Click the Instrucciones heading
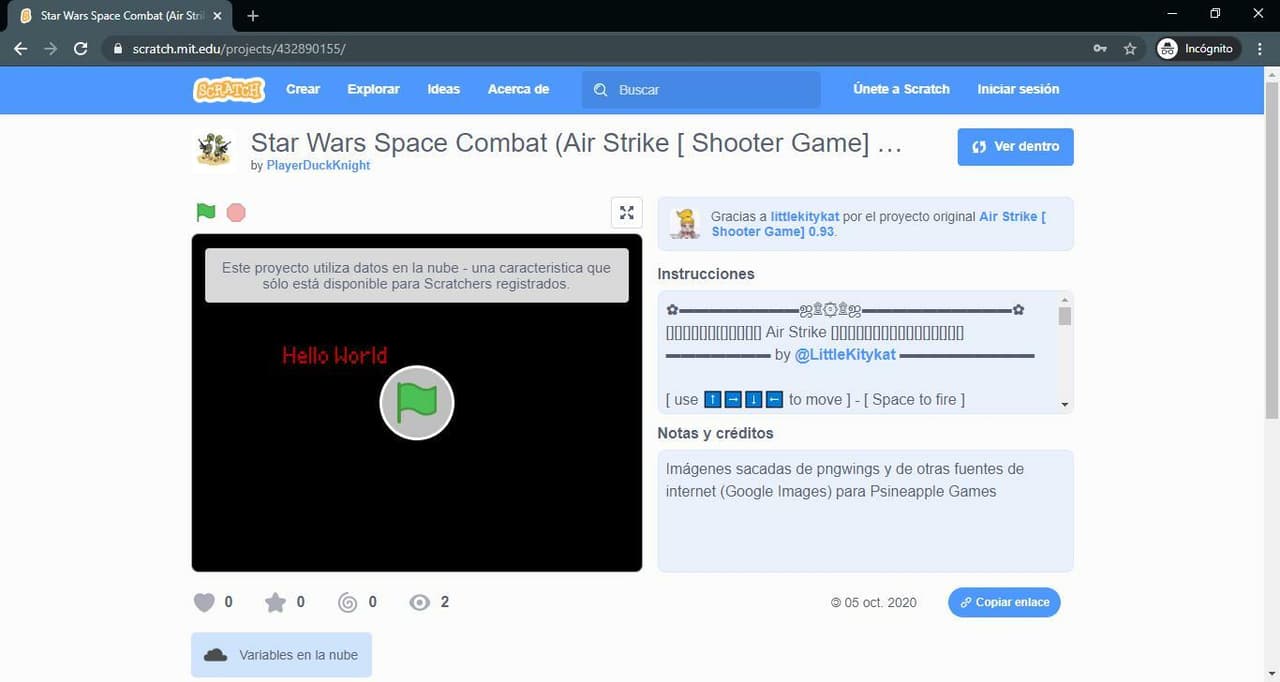Viewport: 1280px width, 682px height. (706, 274)
